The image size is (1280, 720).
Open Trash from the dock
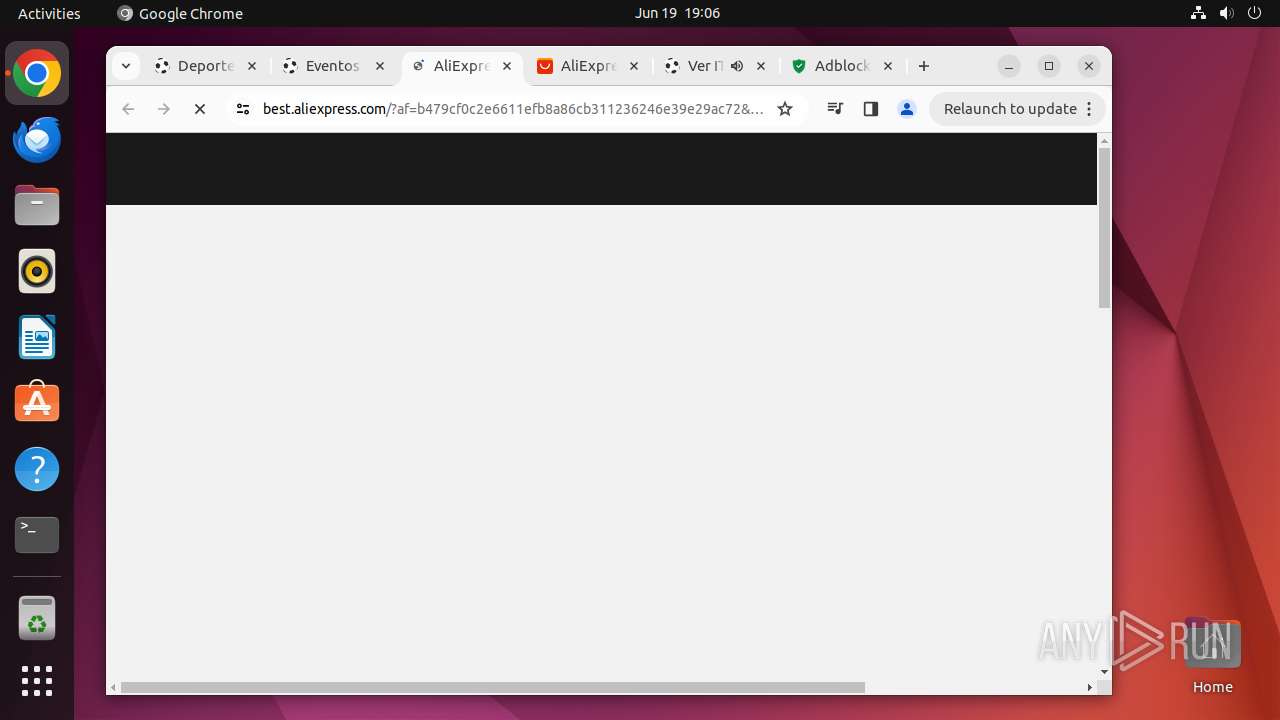[x=37, y=618]
